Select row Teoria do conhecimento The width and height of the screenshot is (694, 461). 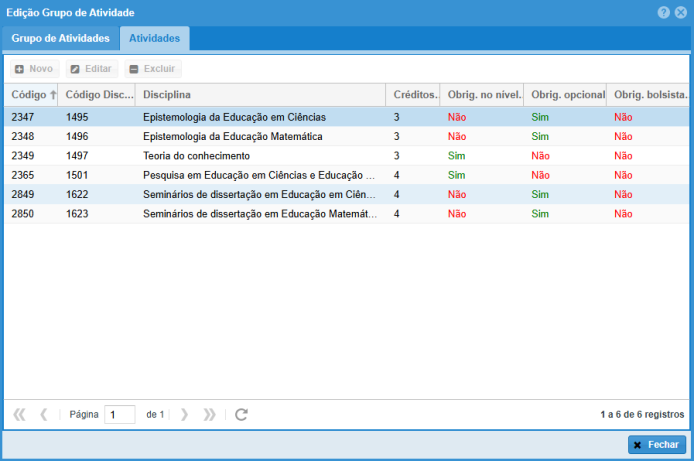pos(196,156)
